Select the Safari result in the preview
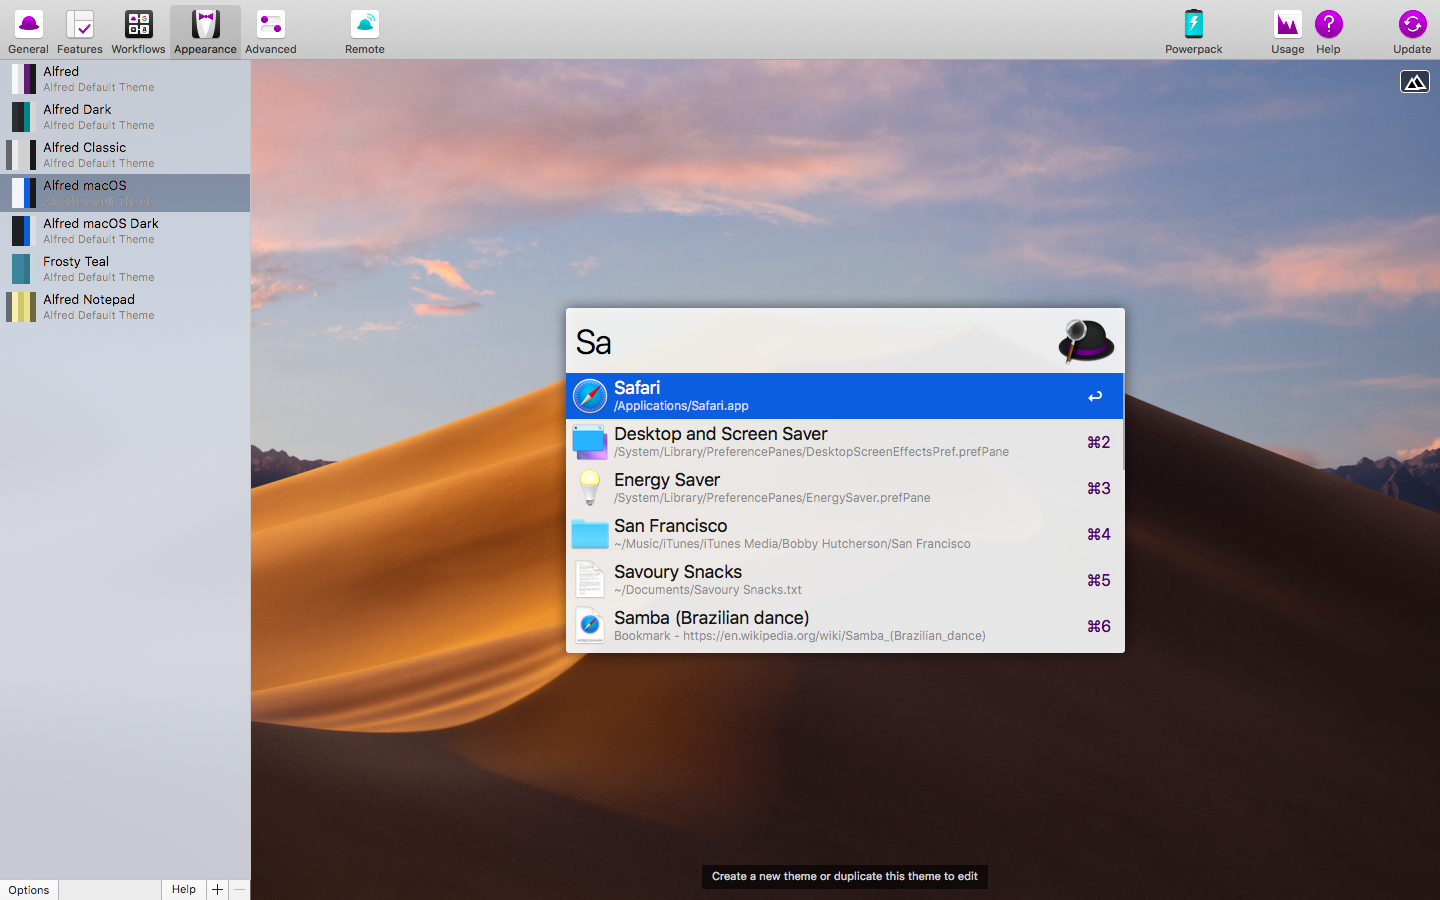 [x=845, y=395]
